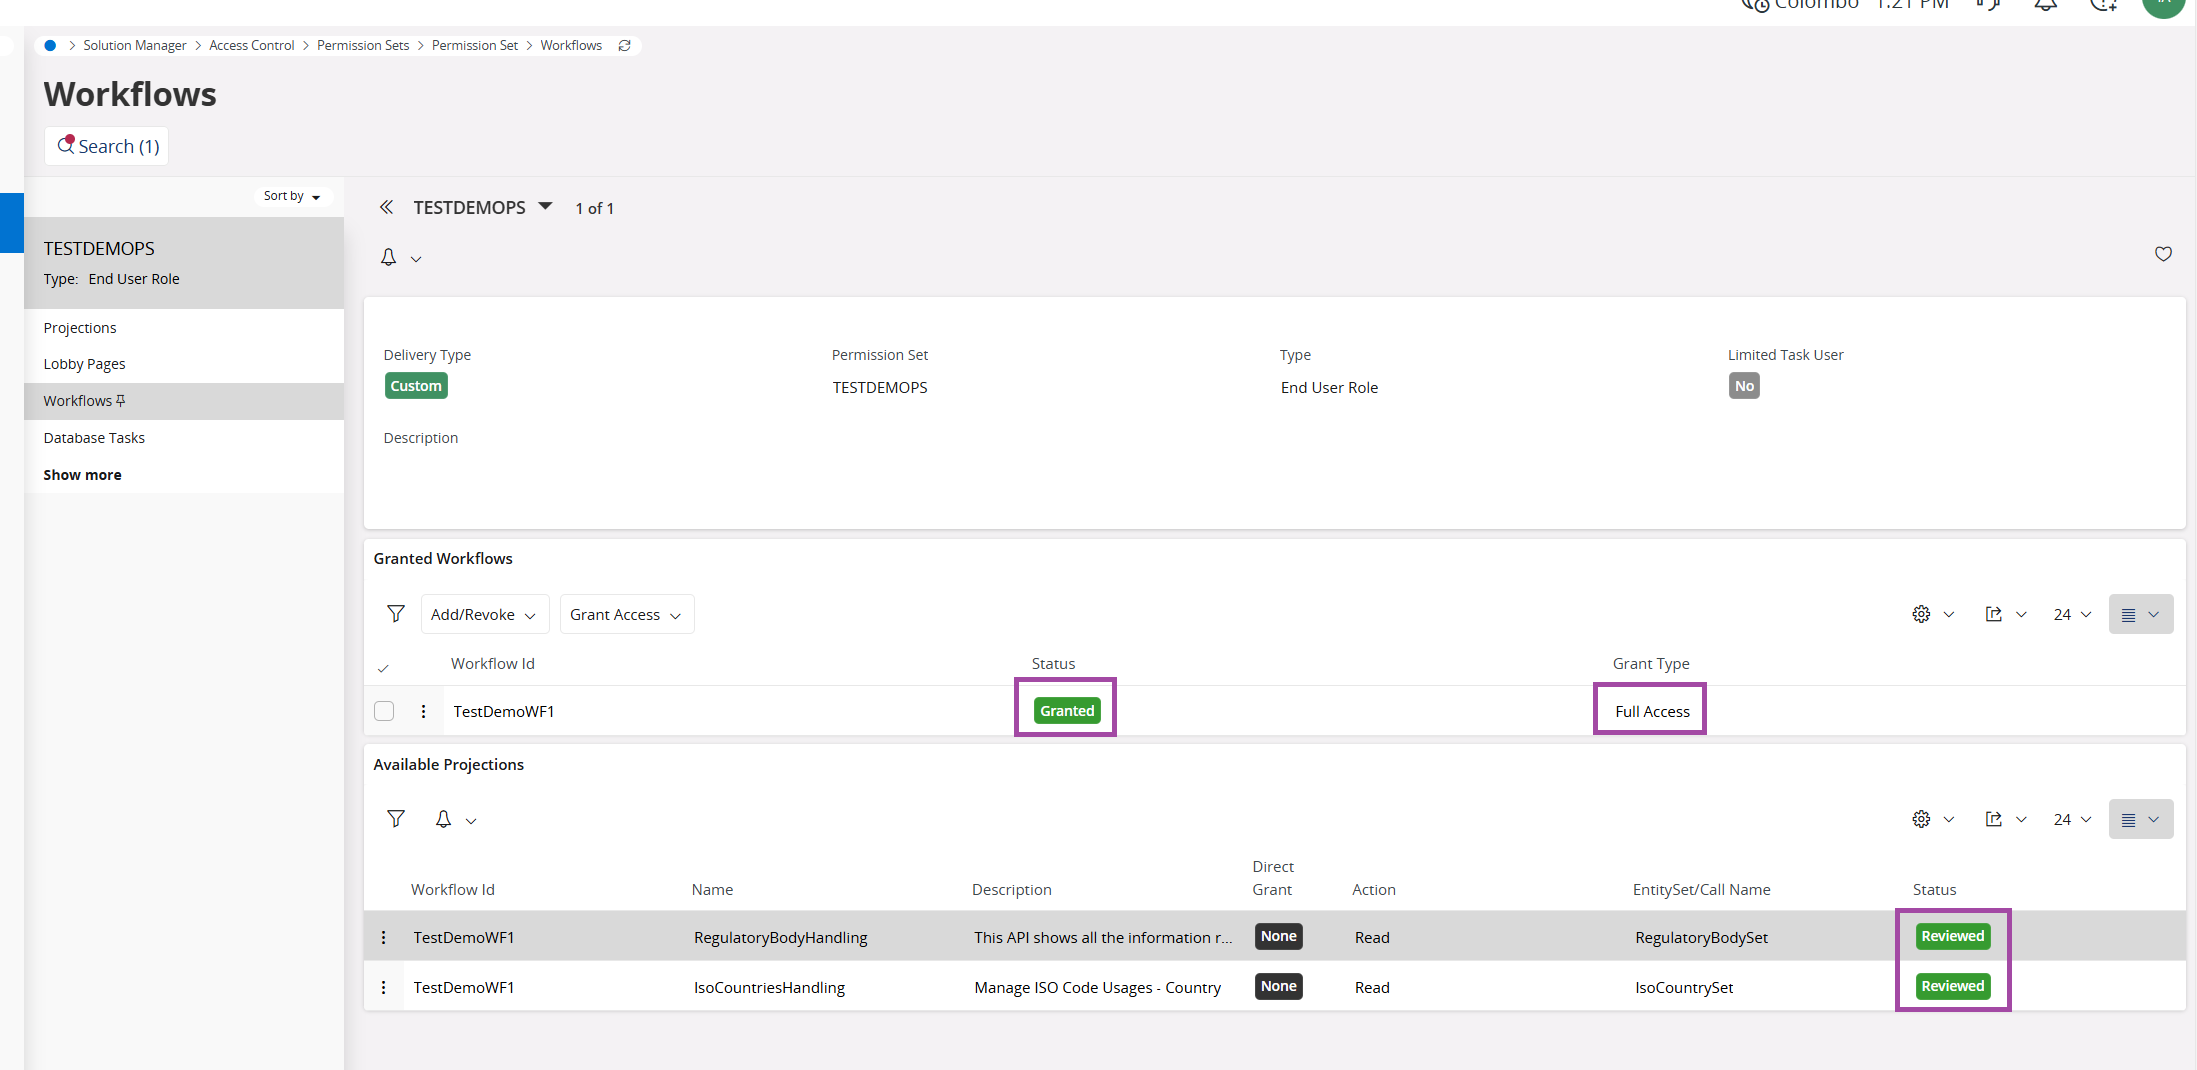
Task: Go to Projections in side menu
Action: [x=80, y=328]
